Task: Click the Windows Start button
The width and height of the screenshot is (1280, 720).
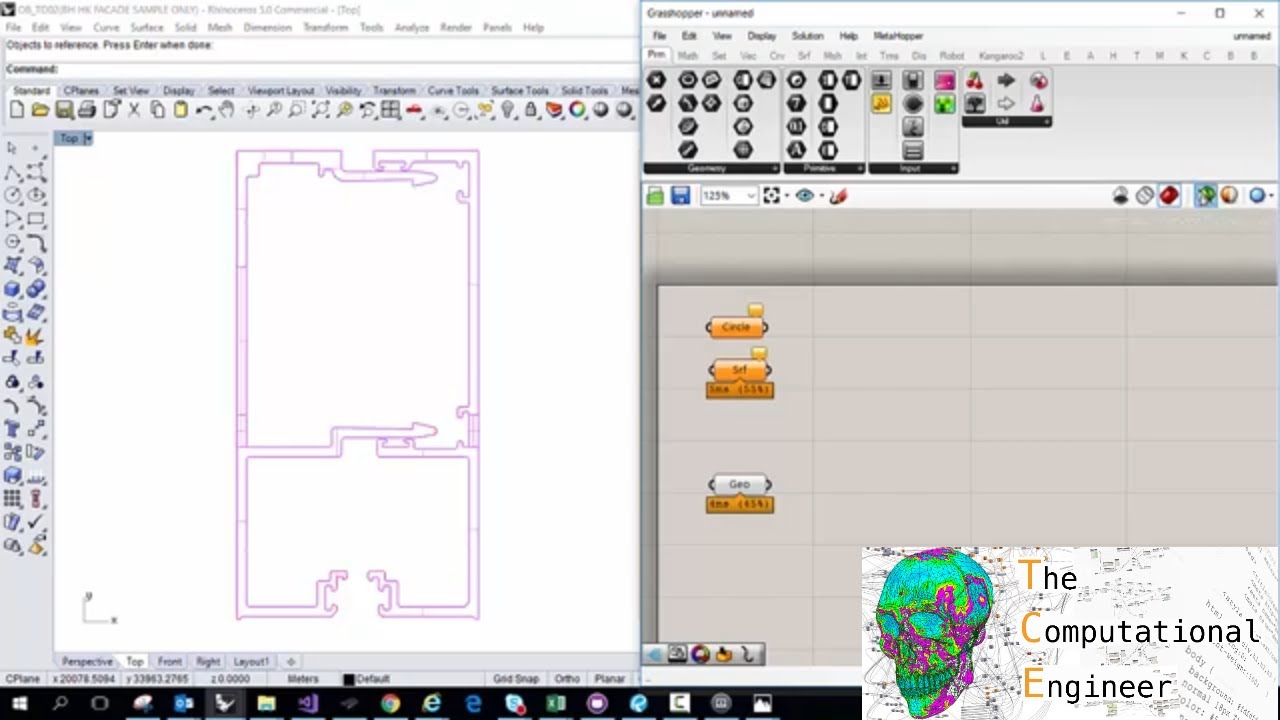Action: tap(19, 704)
